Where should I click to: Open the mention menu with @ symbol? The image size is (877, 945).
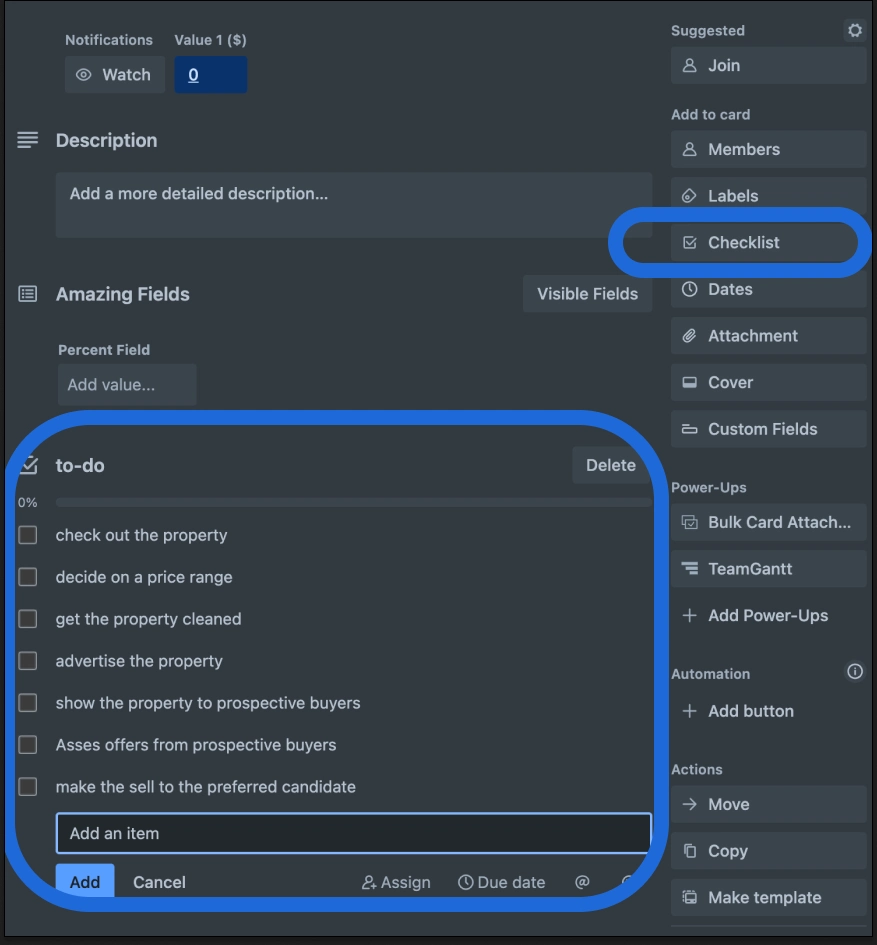(x=582, y=882)
